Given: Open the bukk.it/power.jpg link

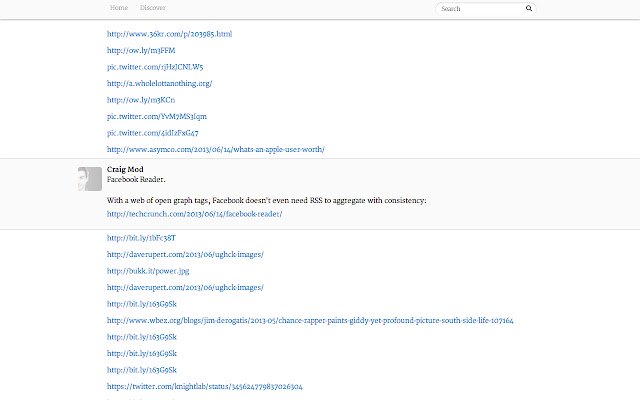Looking at the screenshot, I should pos(148,271).
